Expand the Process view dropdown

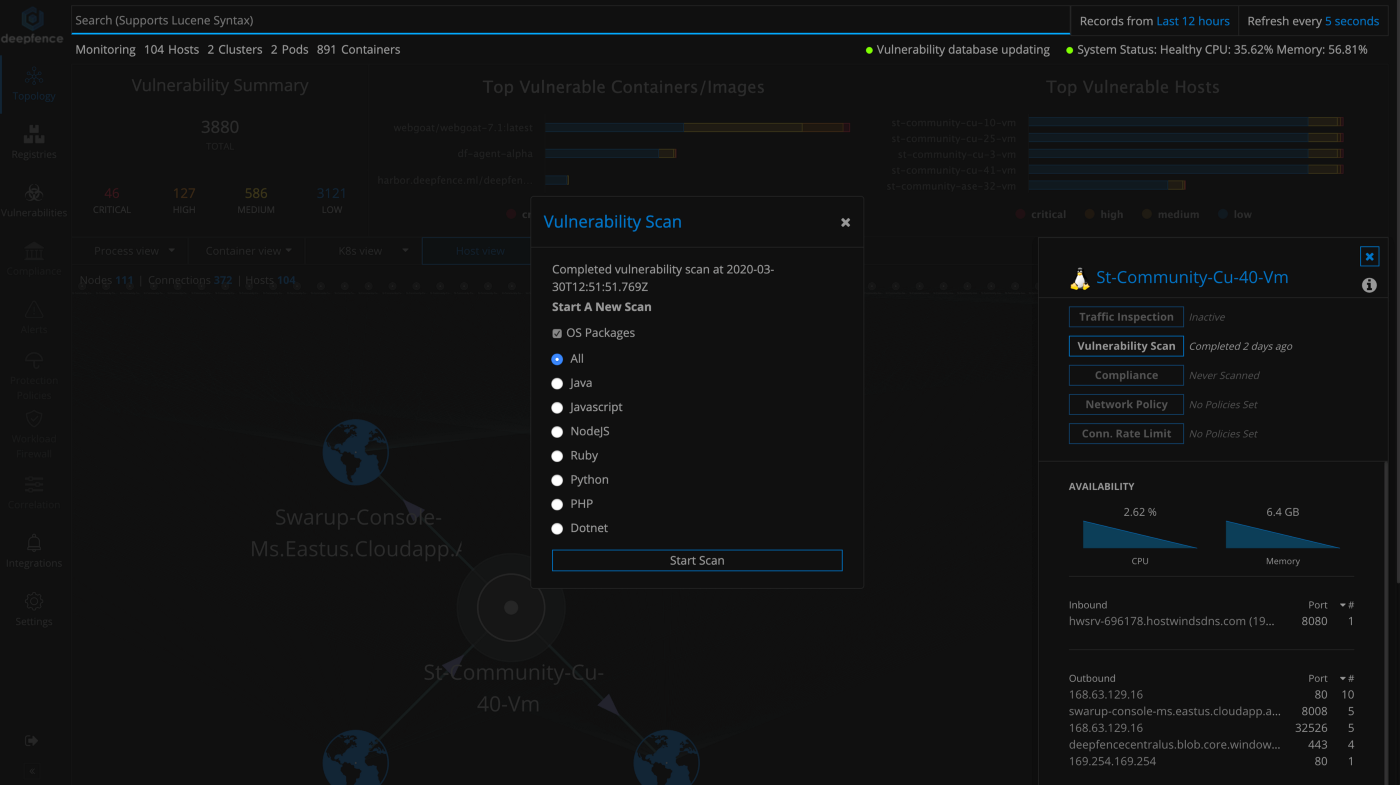pyautogui.click(x=134, y=251)
